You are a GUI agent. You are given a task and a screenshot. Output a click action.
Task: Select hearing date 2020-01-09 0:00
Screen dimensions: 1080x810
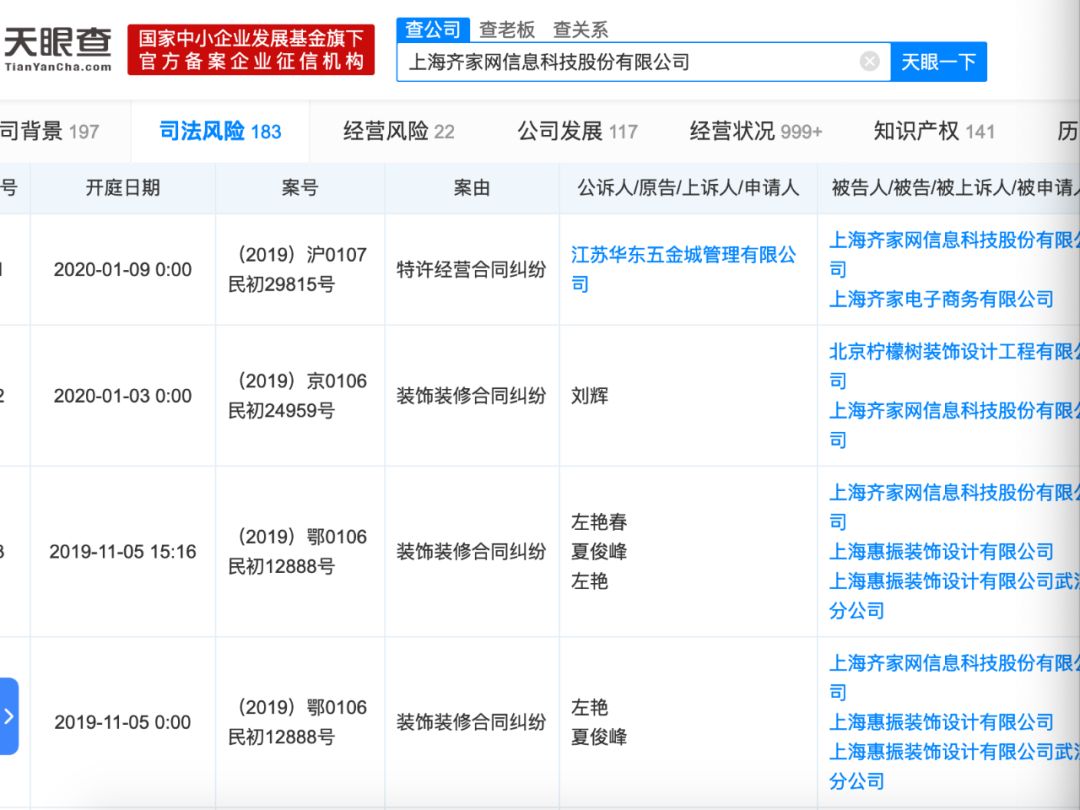(123, 269)
